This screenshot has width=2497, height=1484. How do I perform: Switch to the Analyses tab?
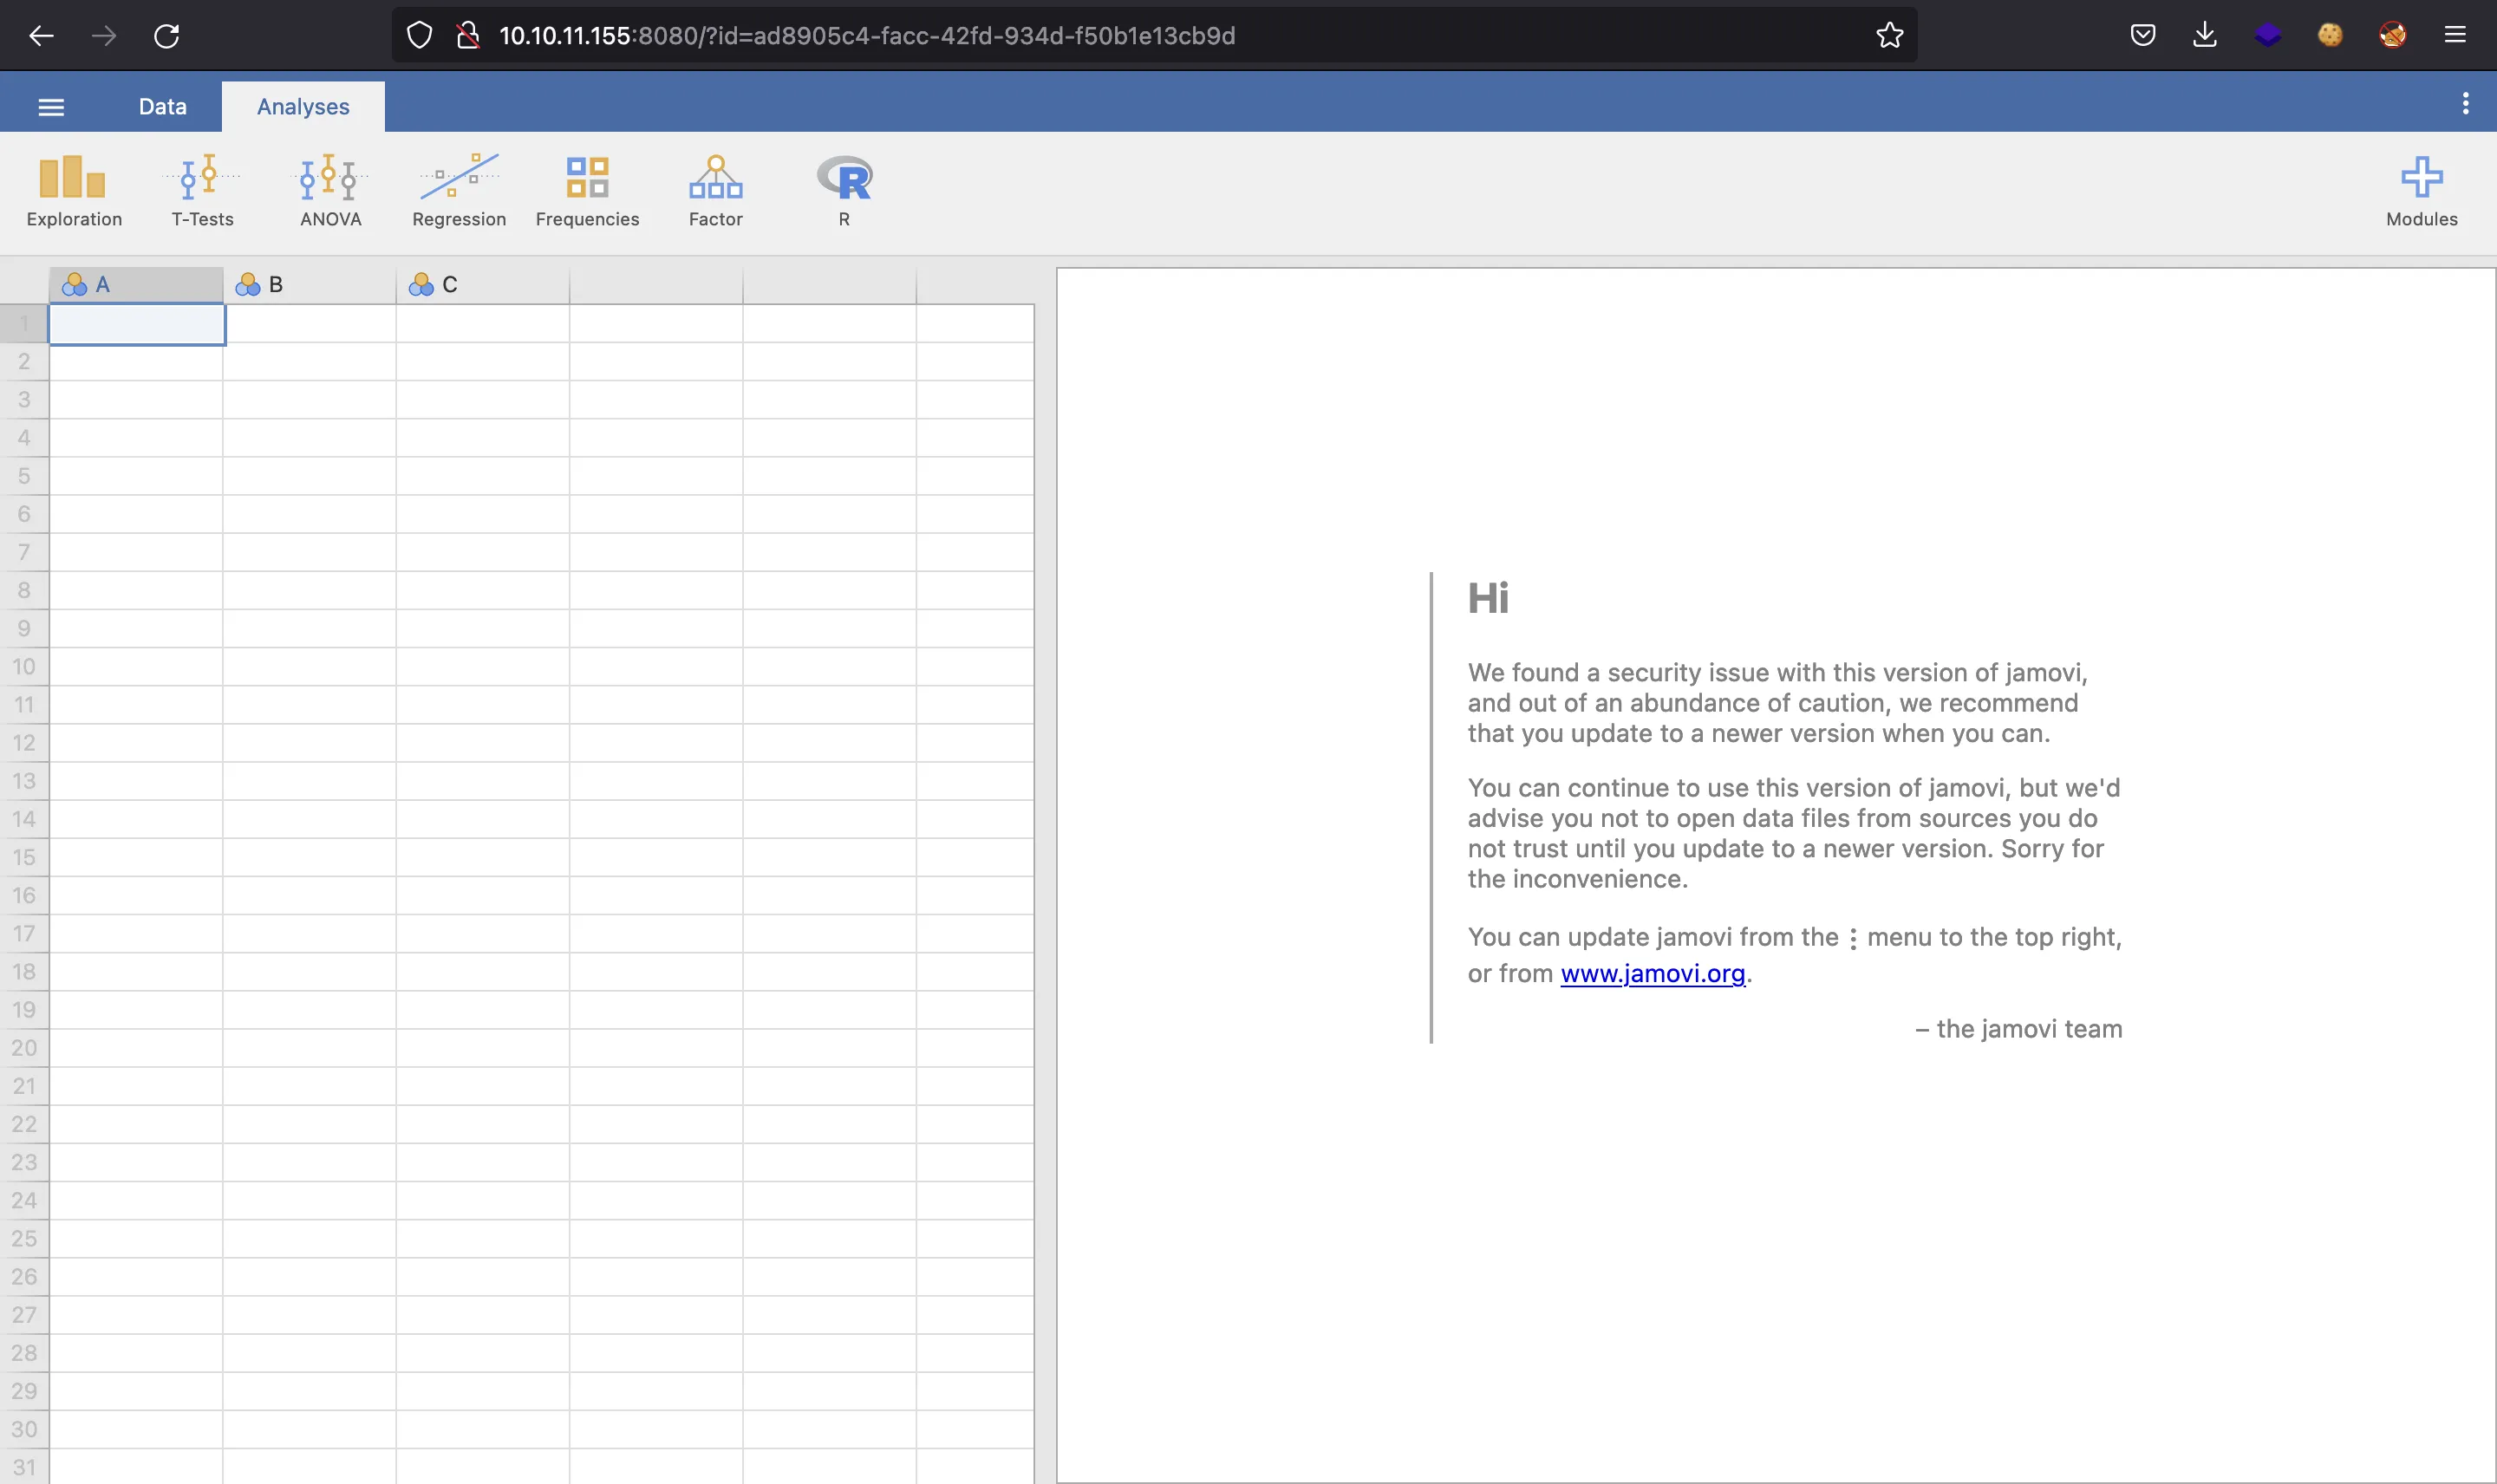point(303,106)
